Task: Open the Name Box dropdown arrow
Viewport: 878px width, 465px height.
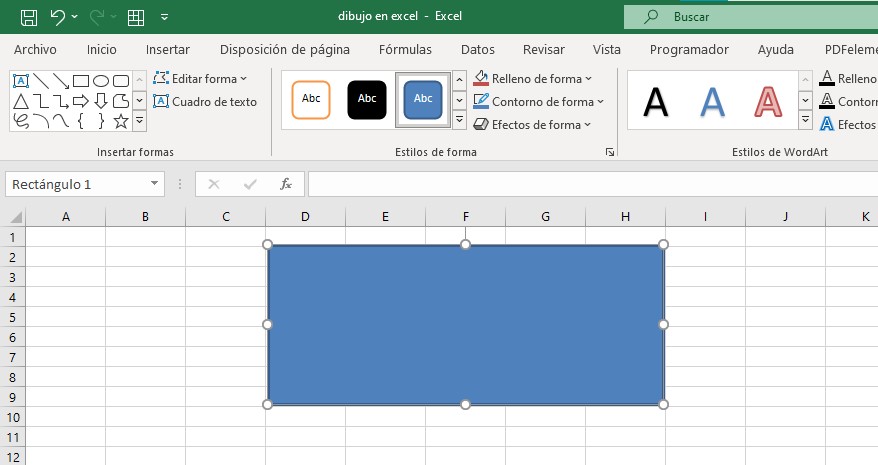Action: coord(154,184)
